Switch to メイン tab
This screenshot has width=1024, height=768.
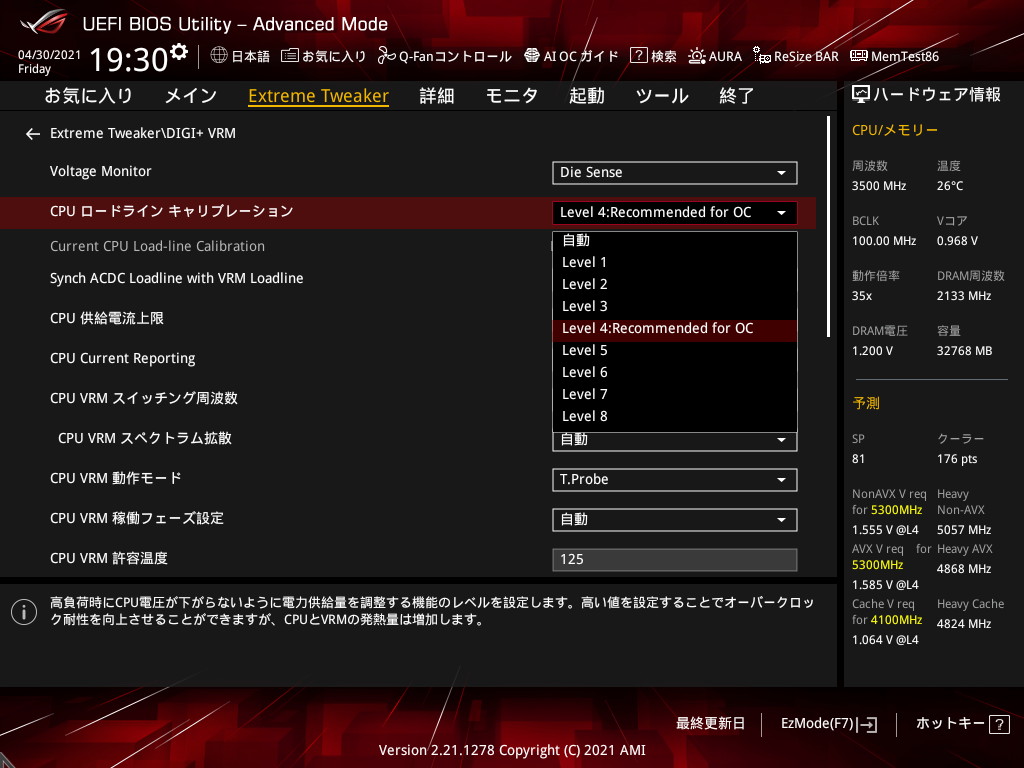tap(191, 96)
